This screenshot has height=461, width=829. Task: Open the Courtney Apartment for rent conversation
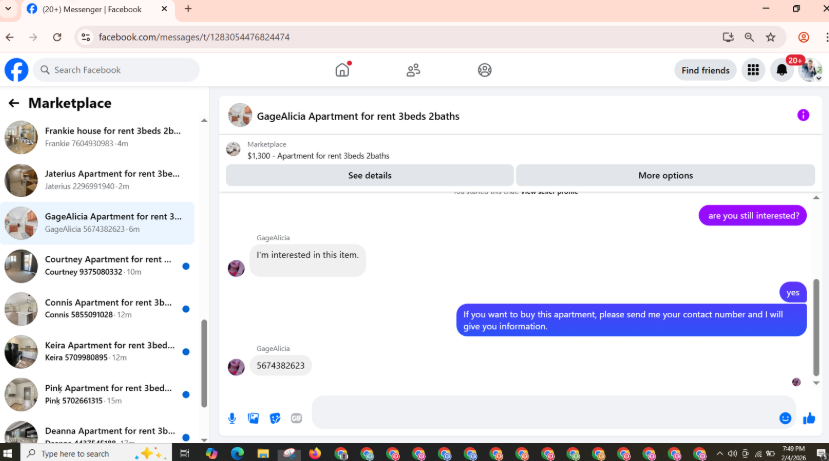(97, 266)
